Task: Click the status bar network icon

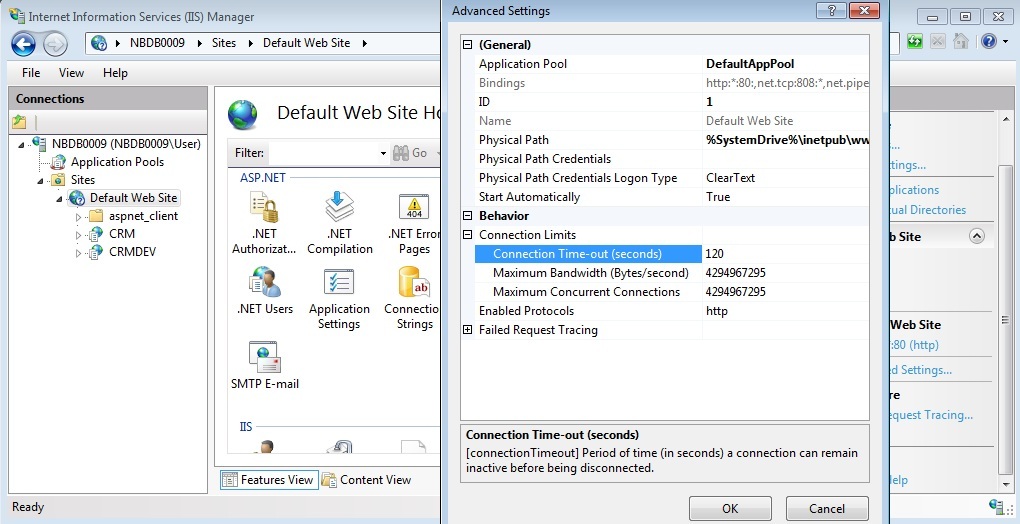Action: click(x=996, y=506)
